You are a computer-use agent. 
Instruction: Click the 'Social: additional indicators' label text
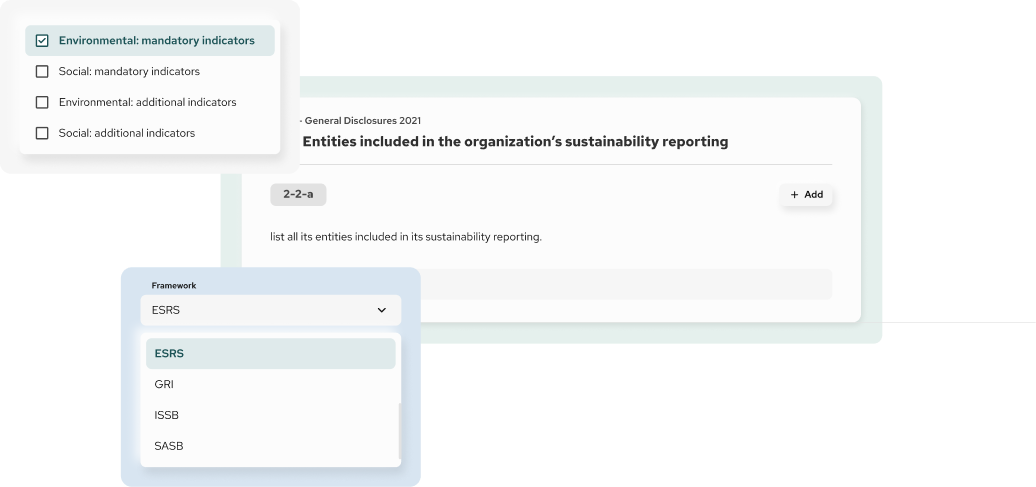click(x=127, y=133)
